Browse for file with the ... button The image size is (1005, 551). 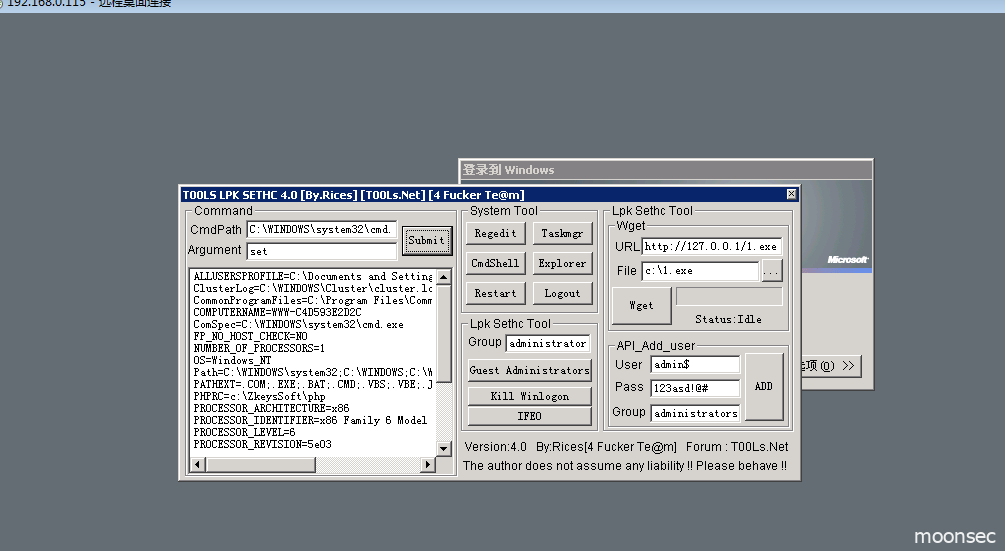[771, 271]
